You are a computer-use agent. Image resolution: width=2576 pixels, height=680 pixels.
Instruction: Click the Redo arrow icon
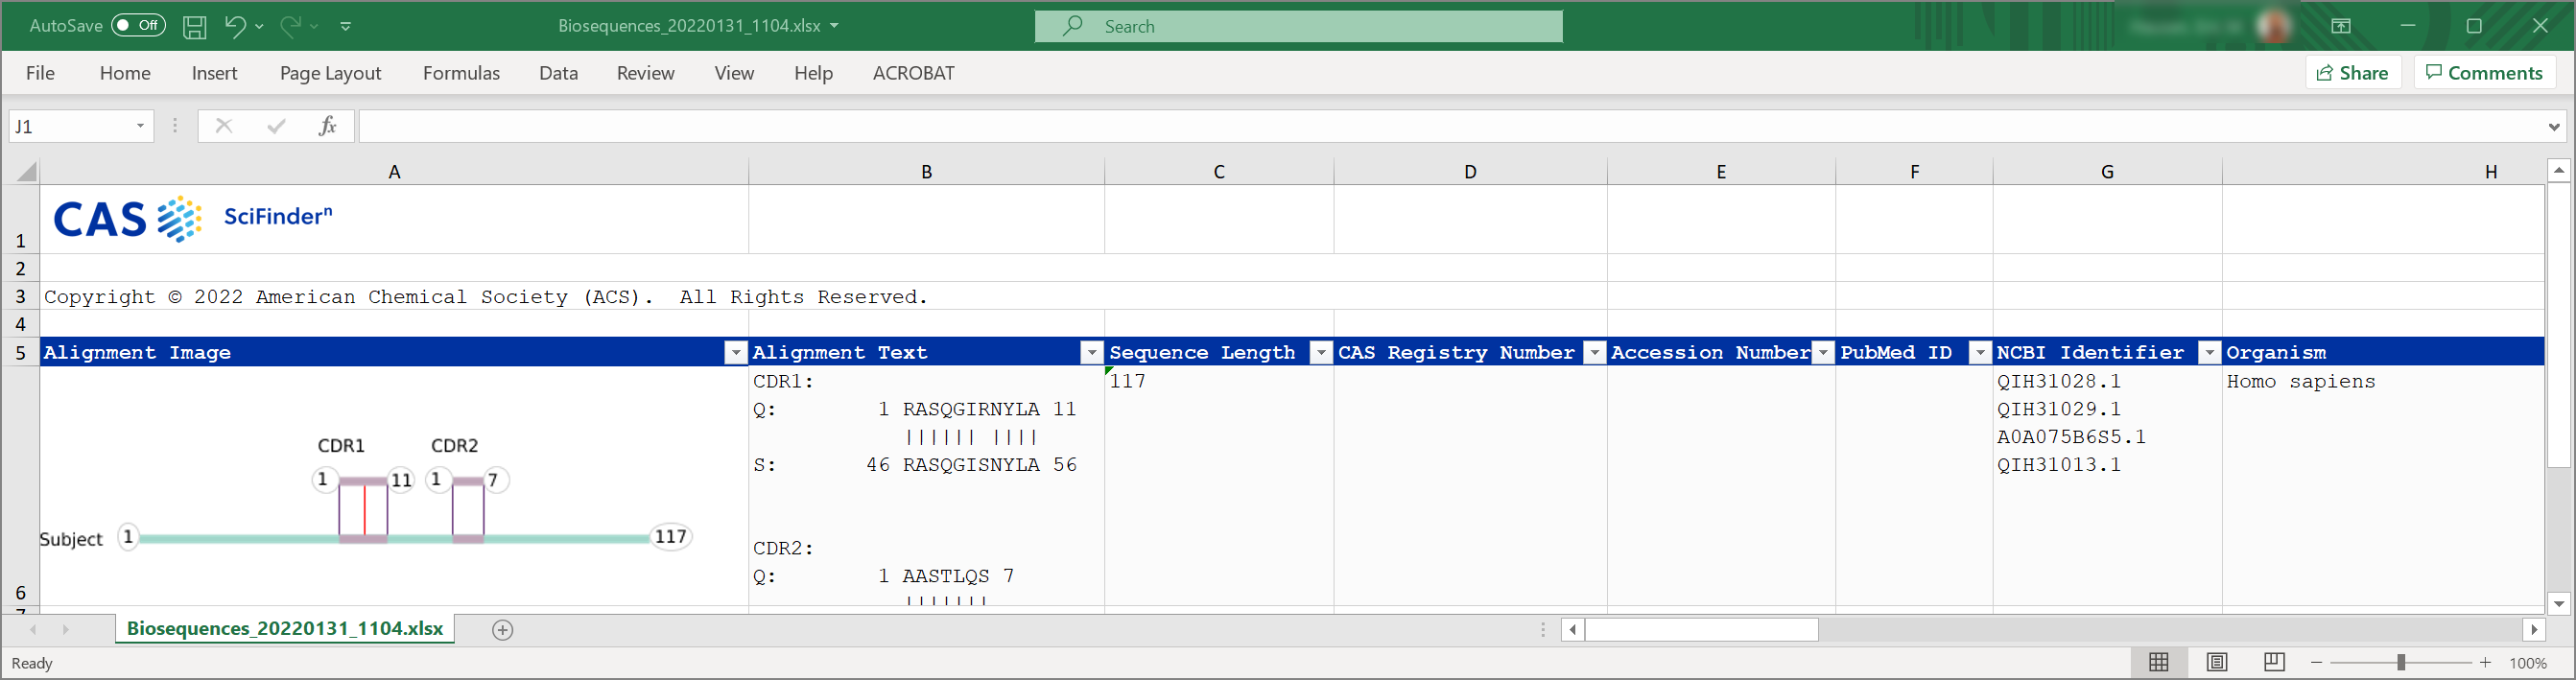(x=290, y=26)
